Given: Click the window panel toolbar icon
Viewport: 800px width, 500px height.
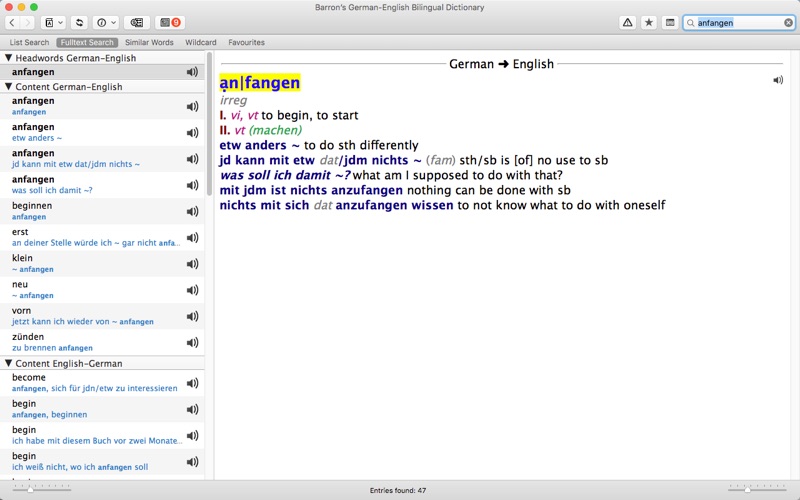Looking at the screenshot, I should click(670, 22).
